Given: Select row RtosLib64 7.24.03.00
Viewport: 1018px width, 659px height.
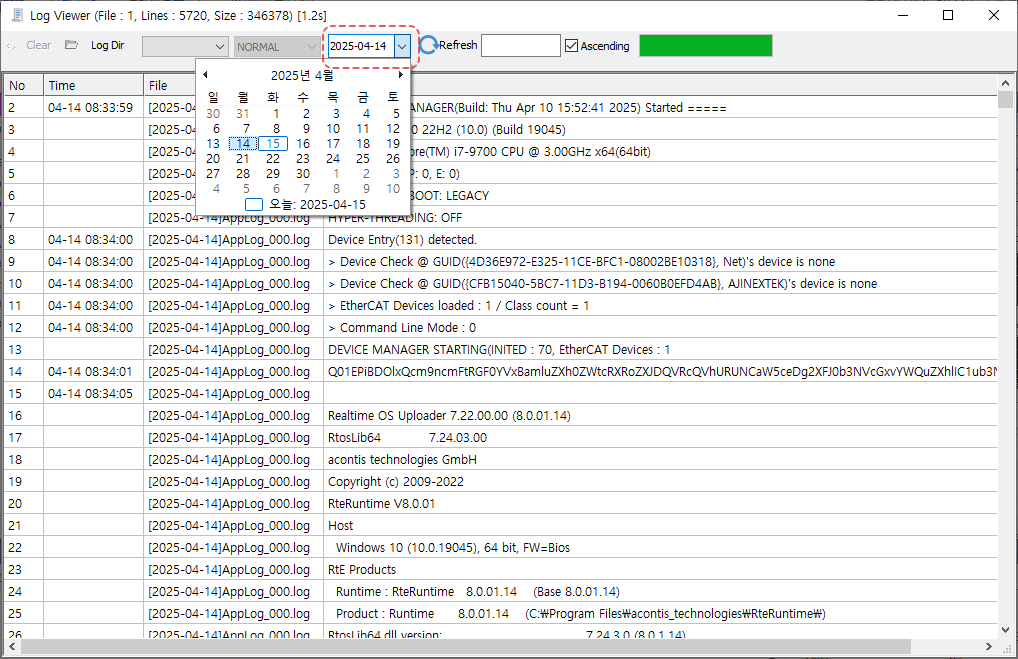Looking at the screenshot, I should point(501,438).
